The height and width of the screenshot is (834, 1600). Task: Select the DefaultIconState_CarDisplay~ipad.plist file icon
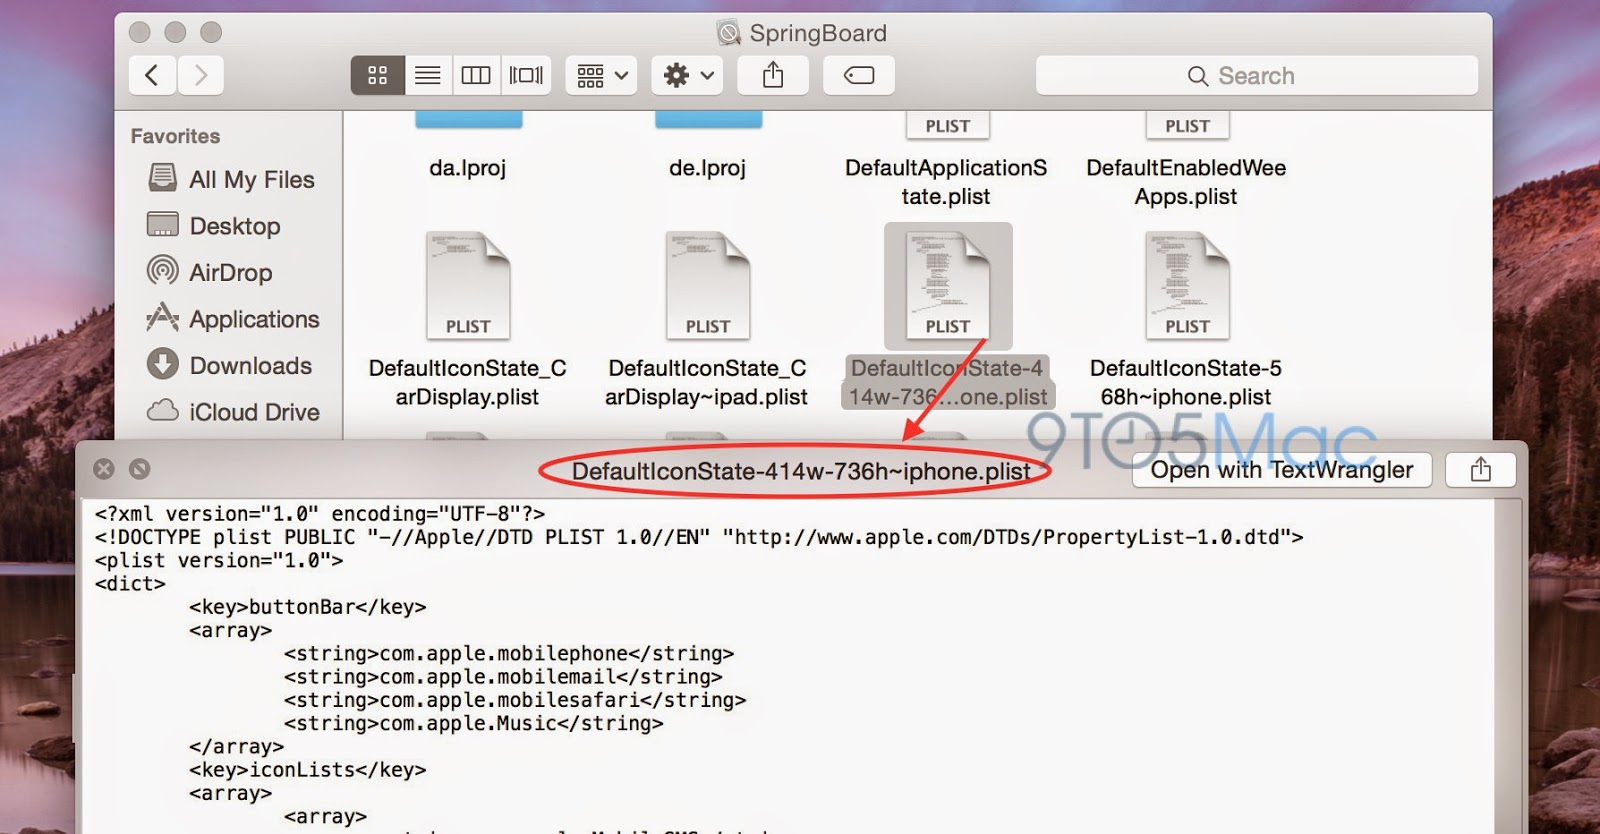pos(708,286)
